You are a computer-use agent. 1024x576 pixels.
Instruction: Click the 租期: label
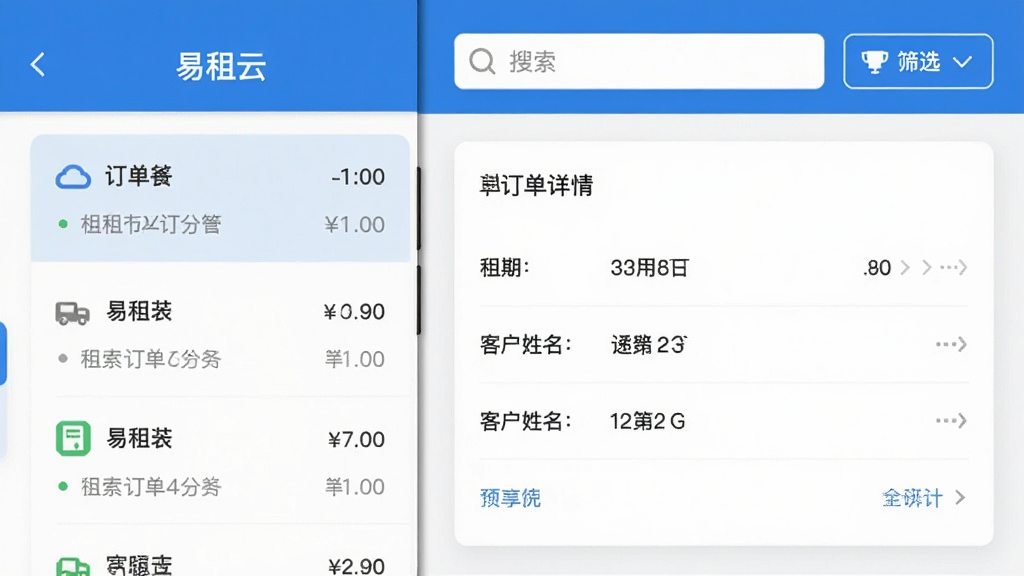click(x=505, y=268)
